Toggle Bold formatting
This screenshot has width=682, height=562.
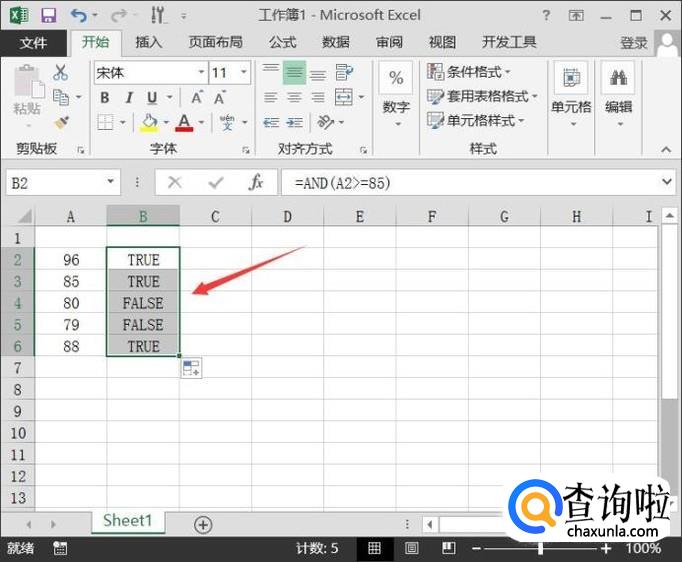(x=104, y=97)
